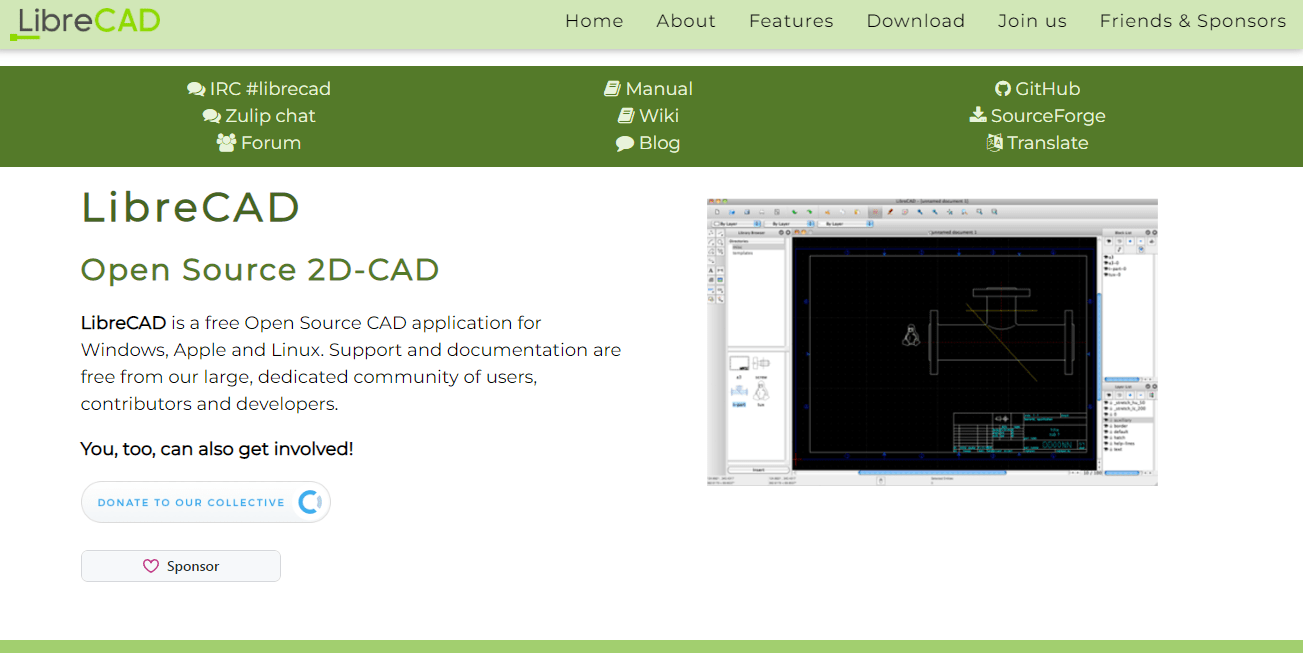The image size is (1303, 653).
Task: Click the Manual book icon
Action: (612, 89)
